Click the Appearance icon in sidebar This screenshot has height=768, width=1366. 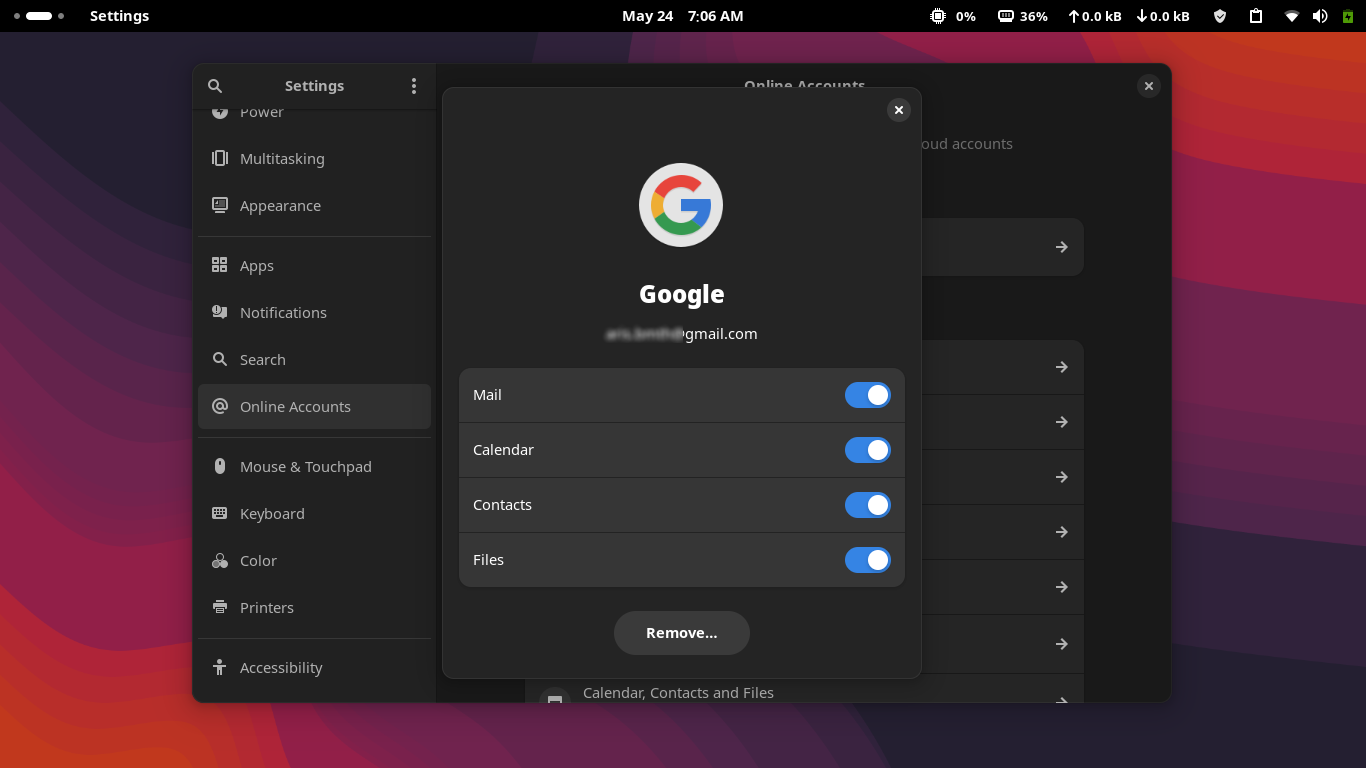(220, 205)
